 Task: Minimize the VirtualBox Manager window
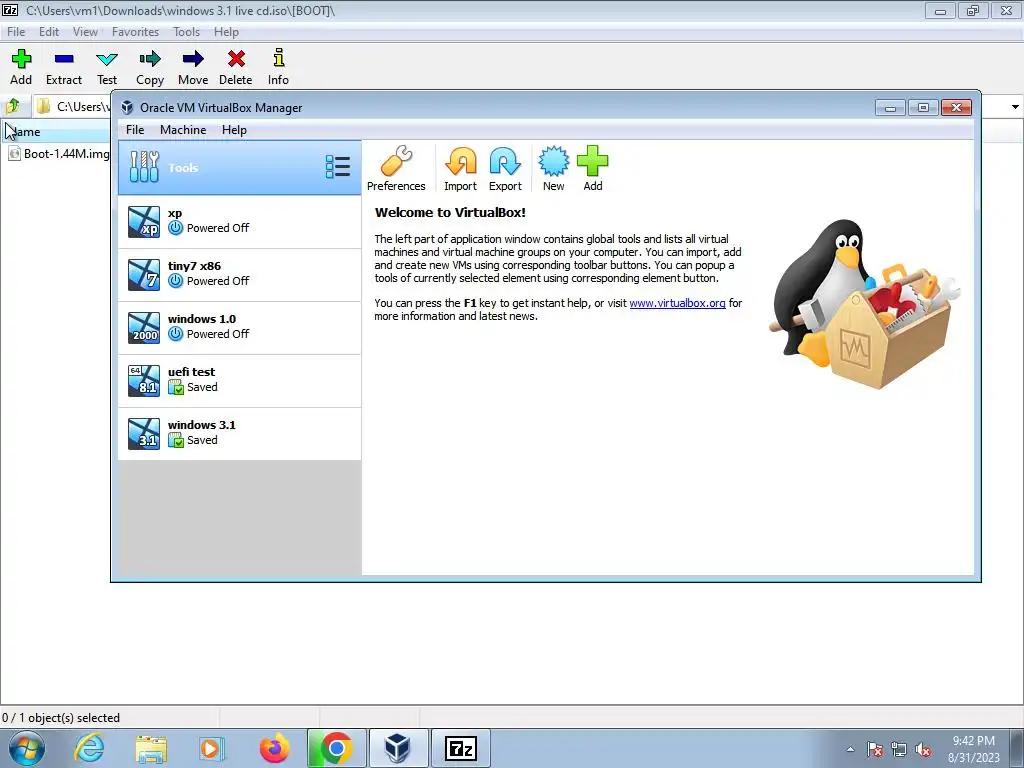point(889,107)
